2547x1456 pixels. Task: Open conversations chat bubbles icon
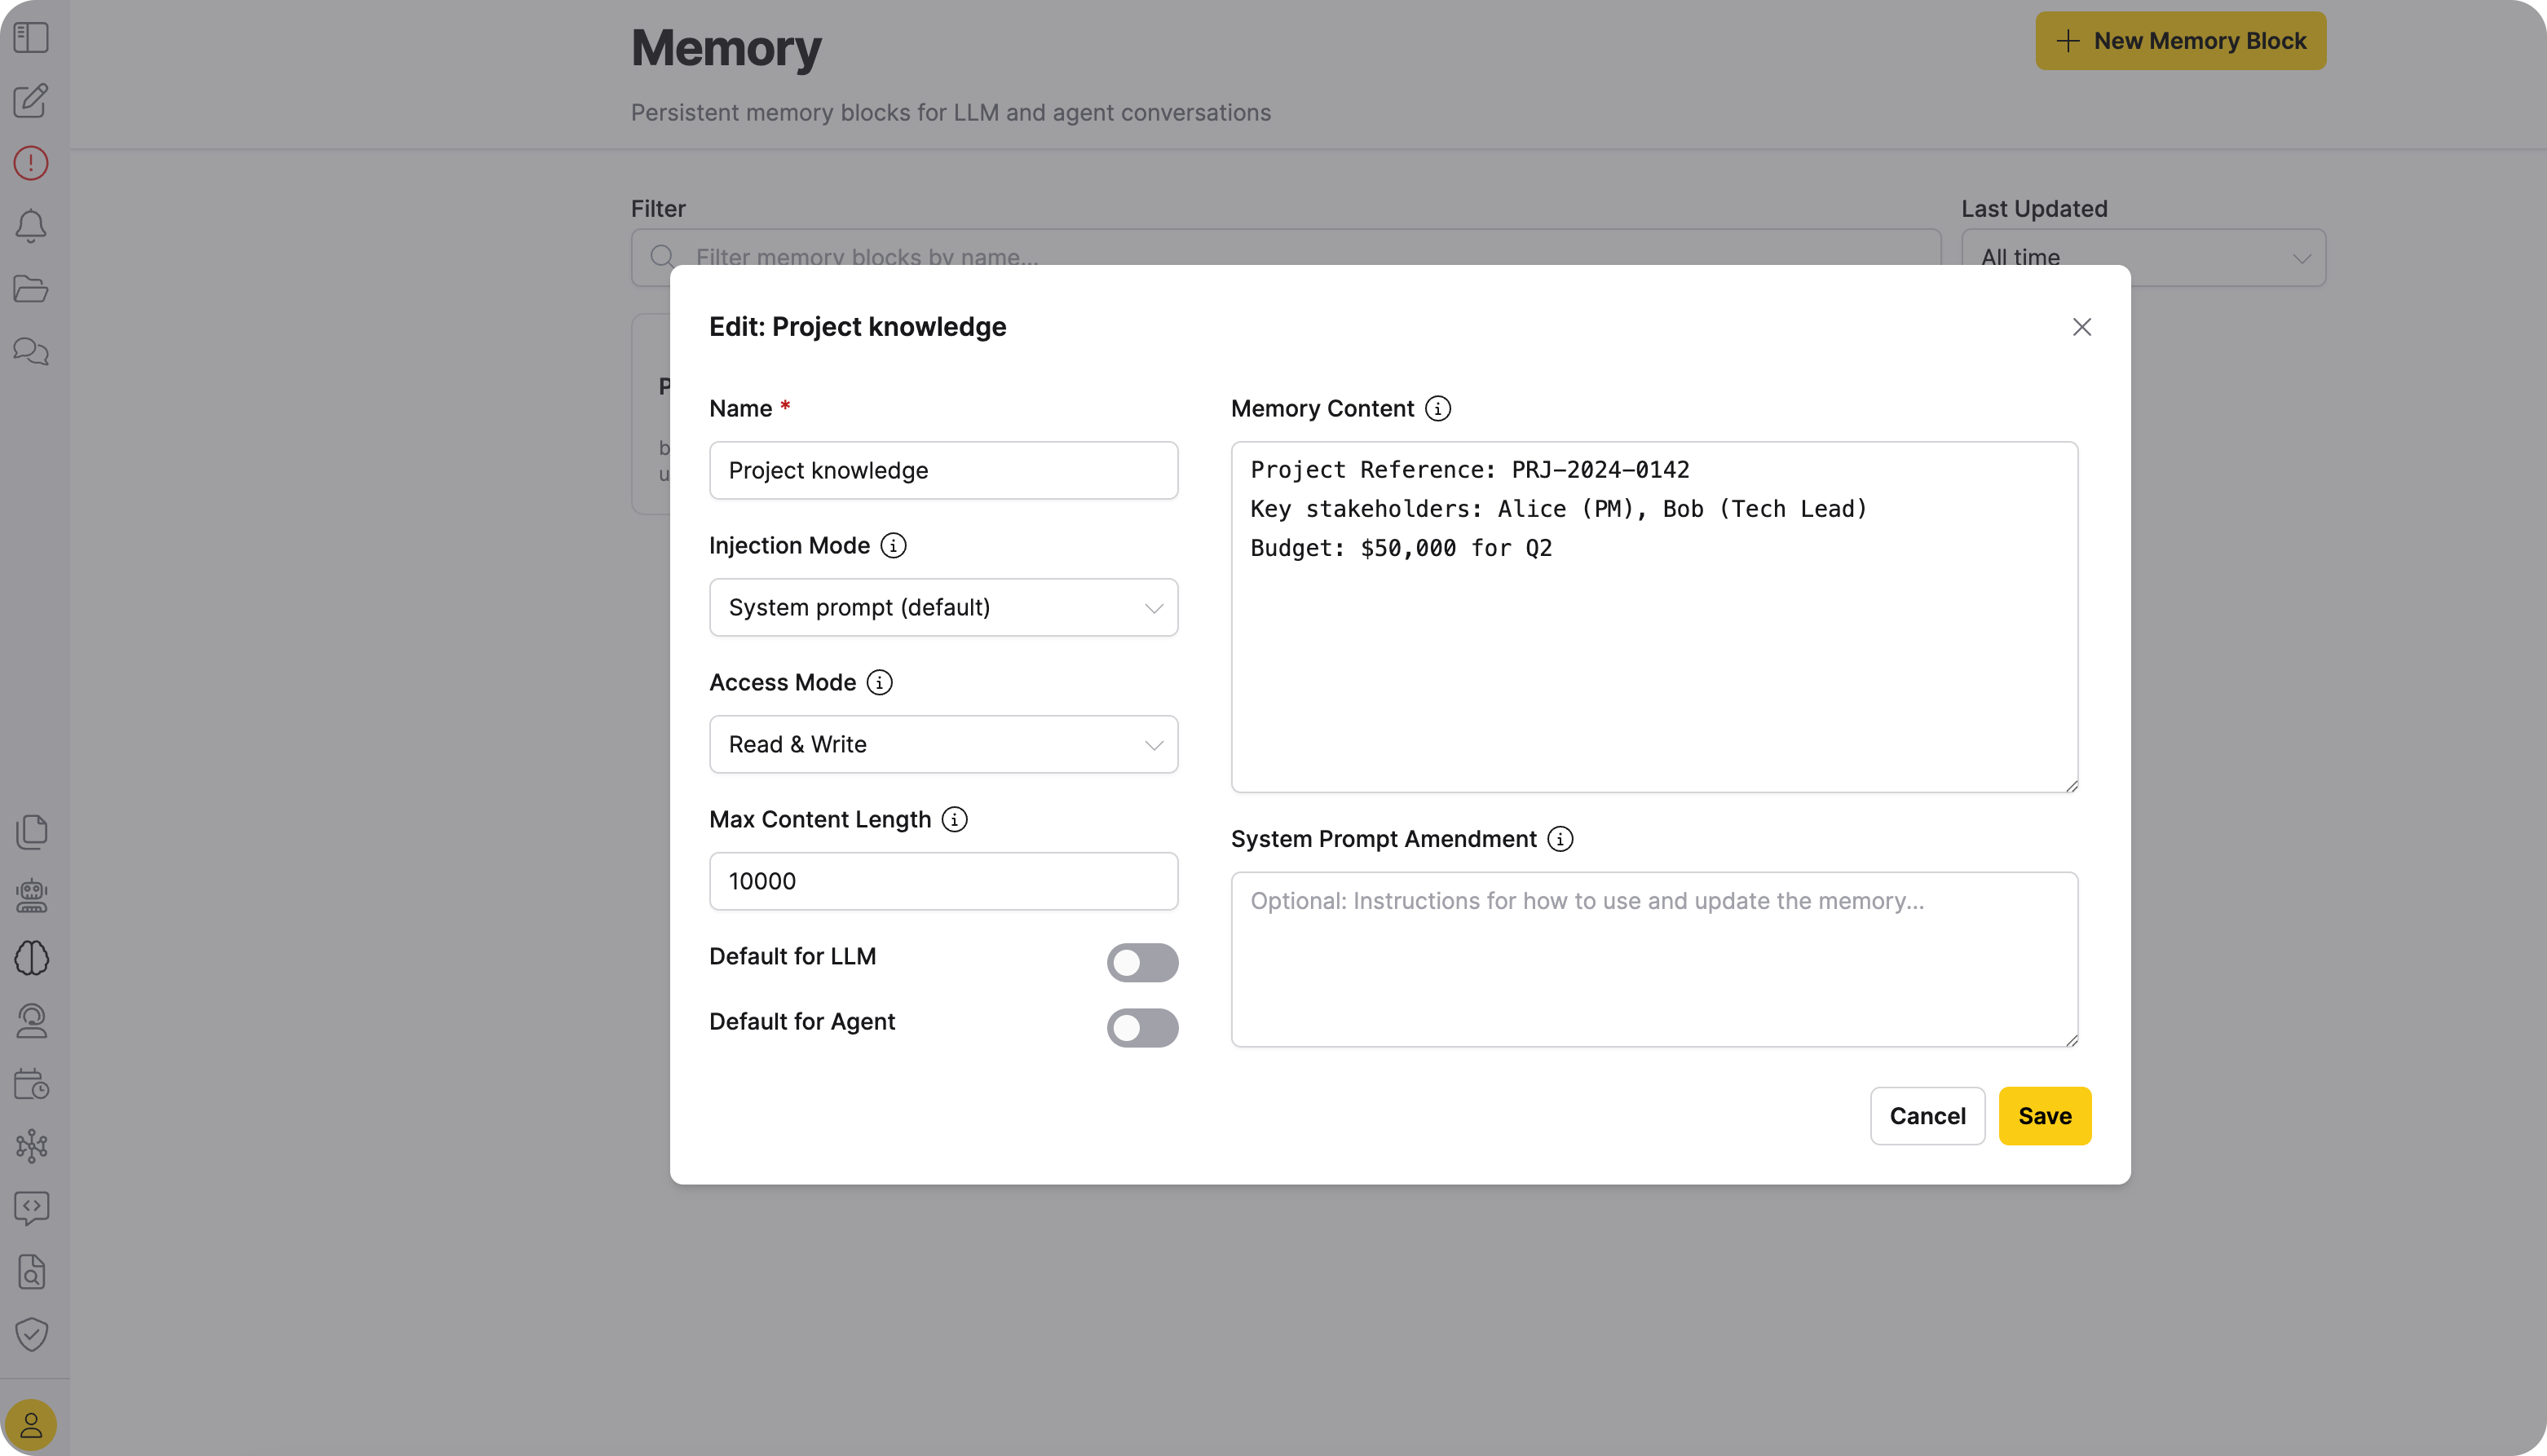tap(31, 351)
